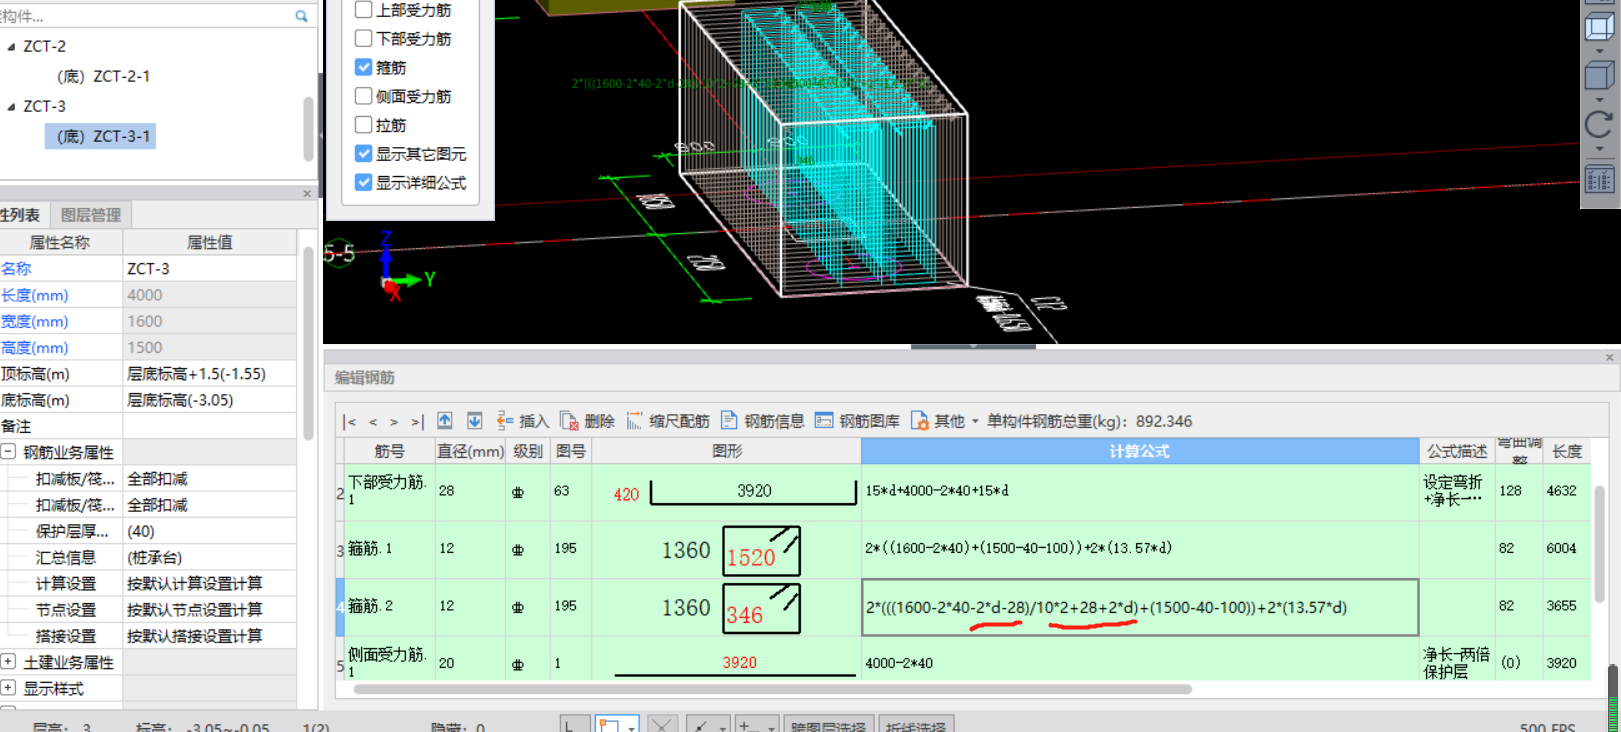Click the rectangle snap-point icon
Screen dimensions: 1621x732
pos(609,725)
